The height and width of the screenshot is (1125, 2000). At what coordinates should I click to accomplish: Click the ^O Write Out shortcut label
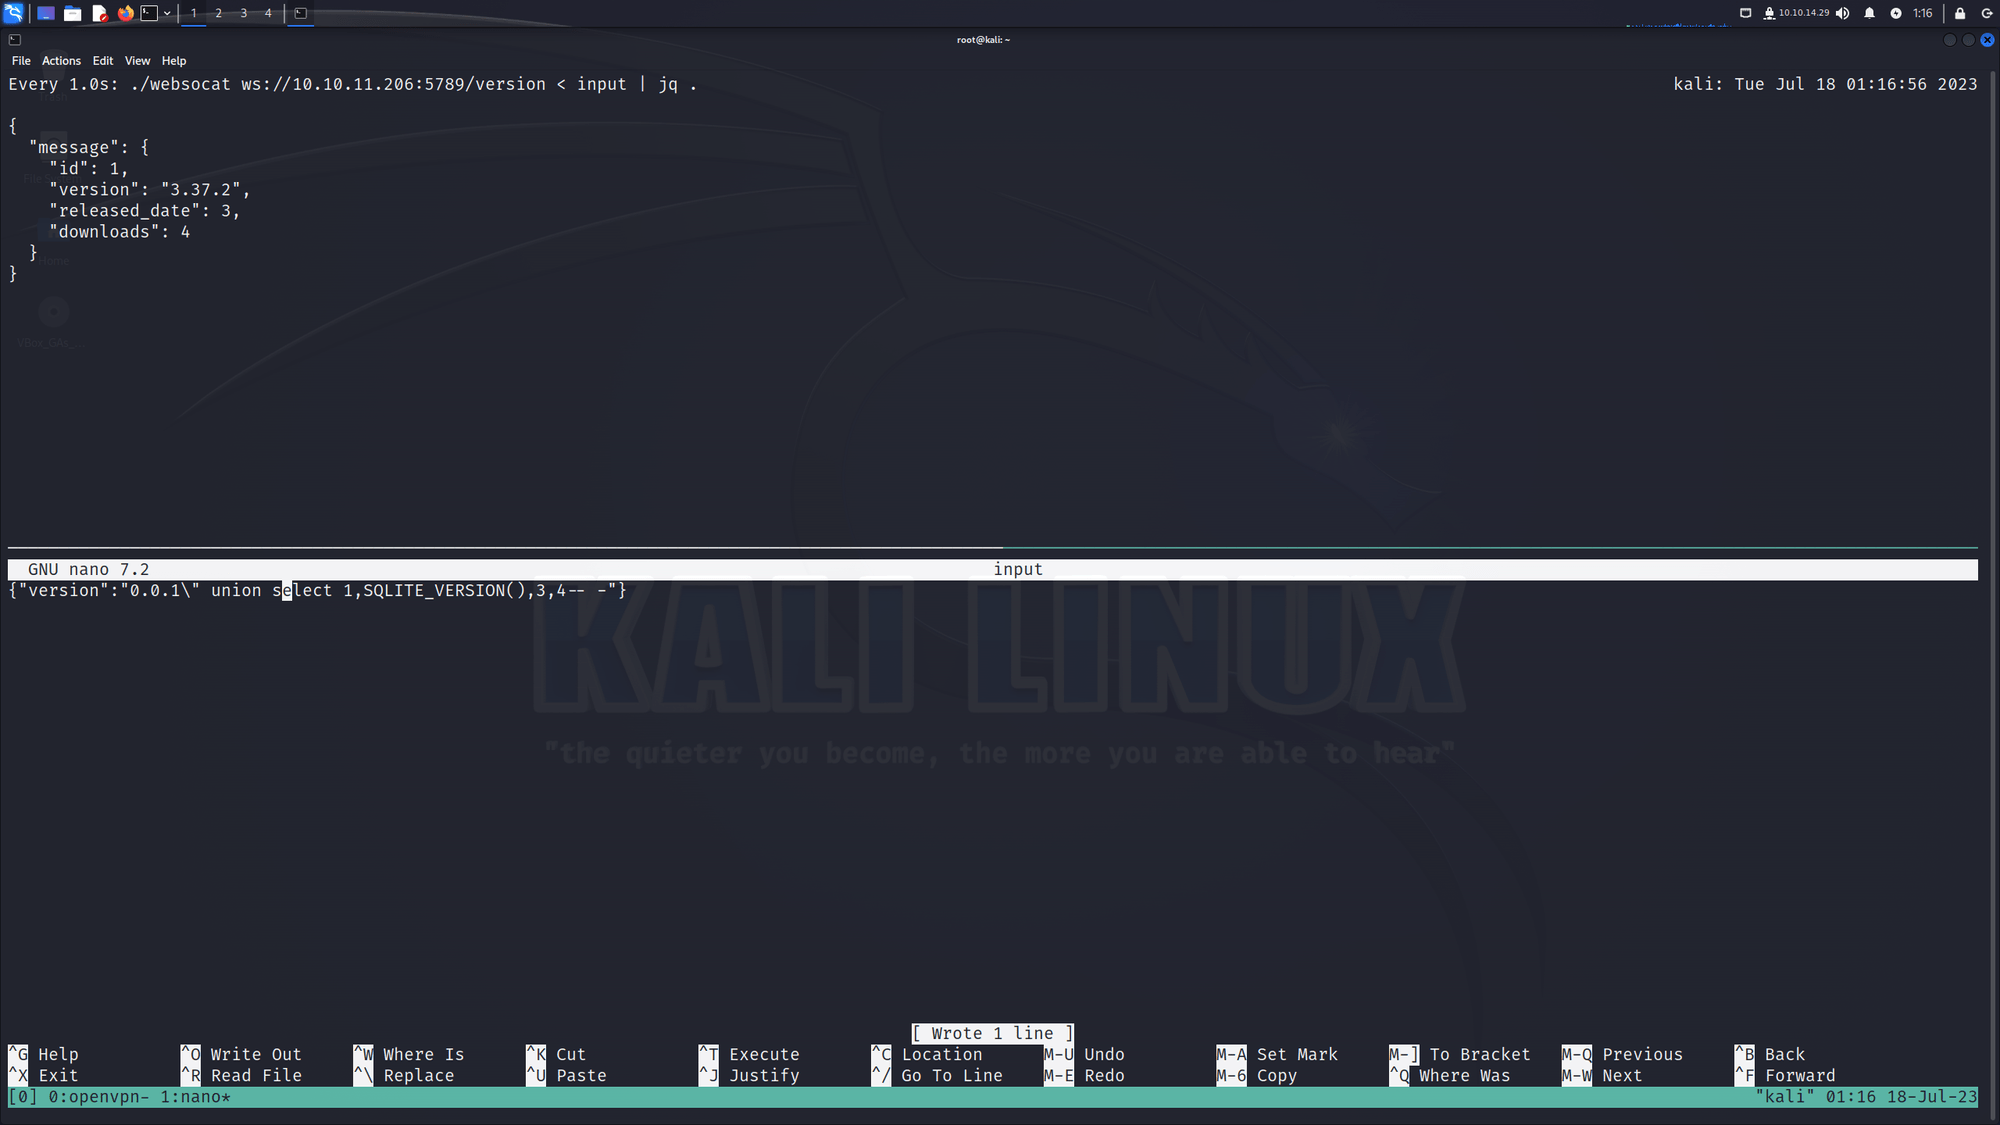tap(241, 1054)
